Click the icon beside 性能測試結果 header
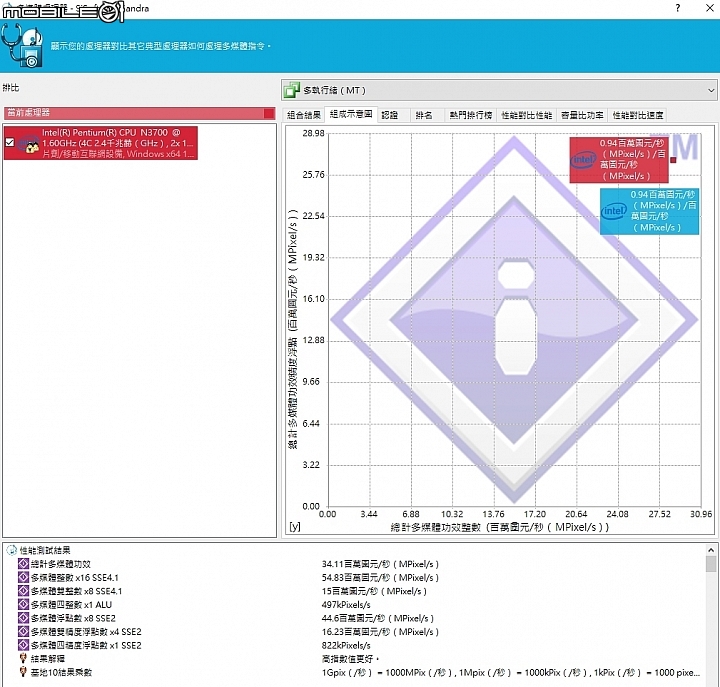Screen dimensions: 720x687 12,550
